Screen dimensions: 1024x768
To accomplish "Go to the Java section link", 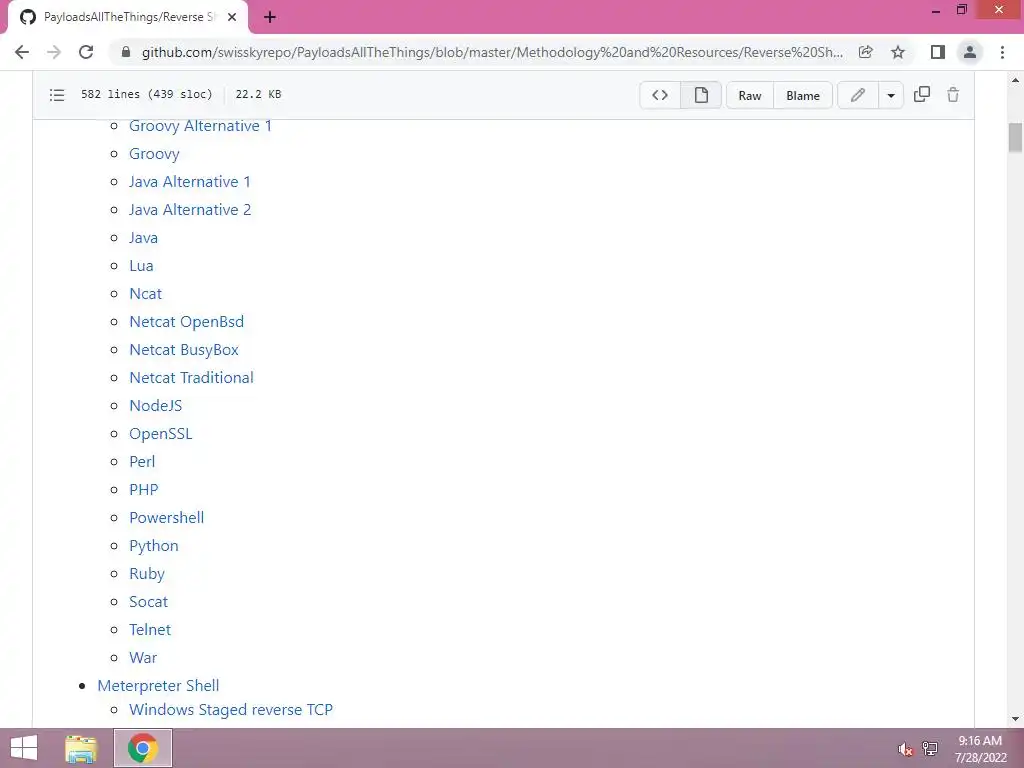I will (143, 238).
